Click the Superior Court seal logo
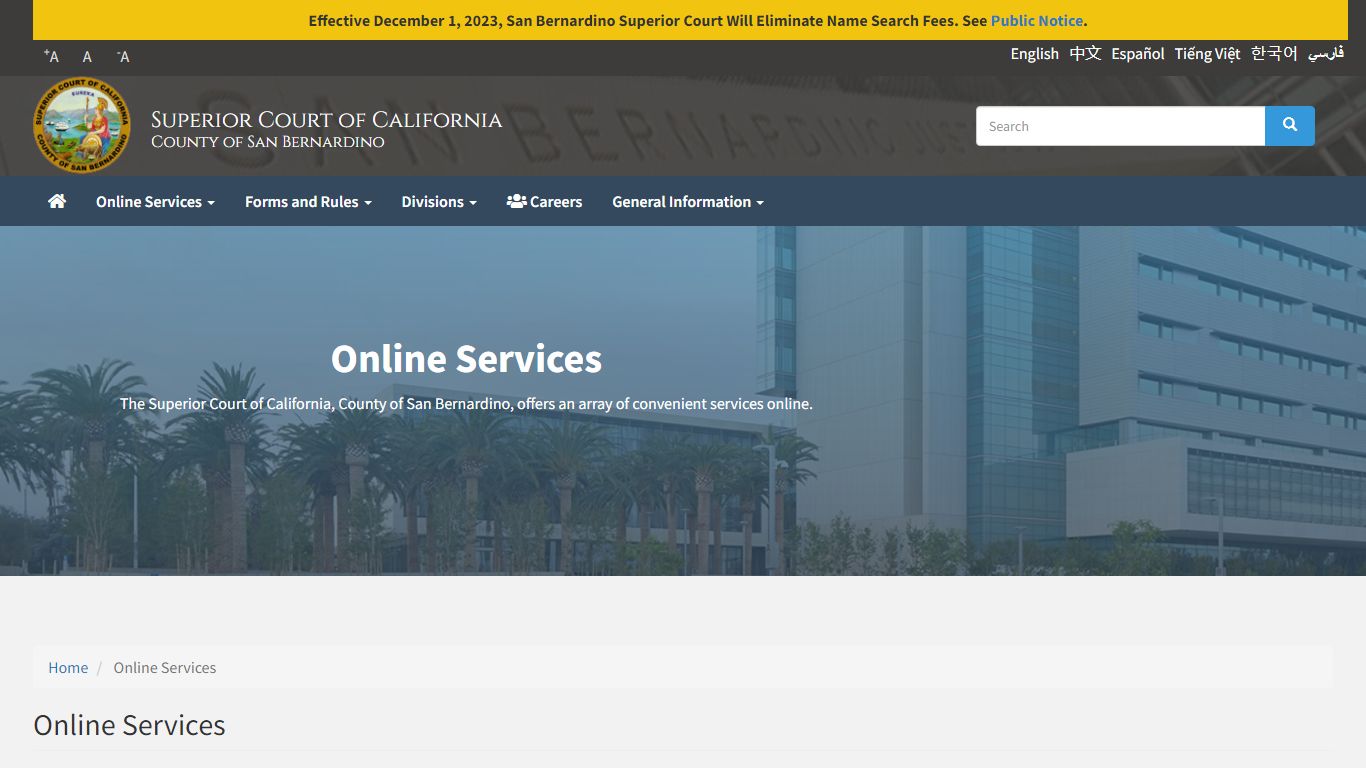1366x768 pixels. point(81,126)
